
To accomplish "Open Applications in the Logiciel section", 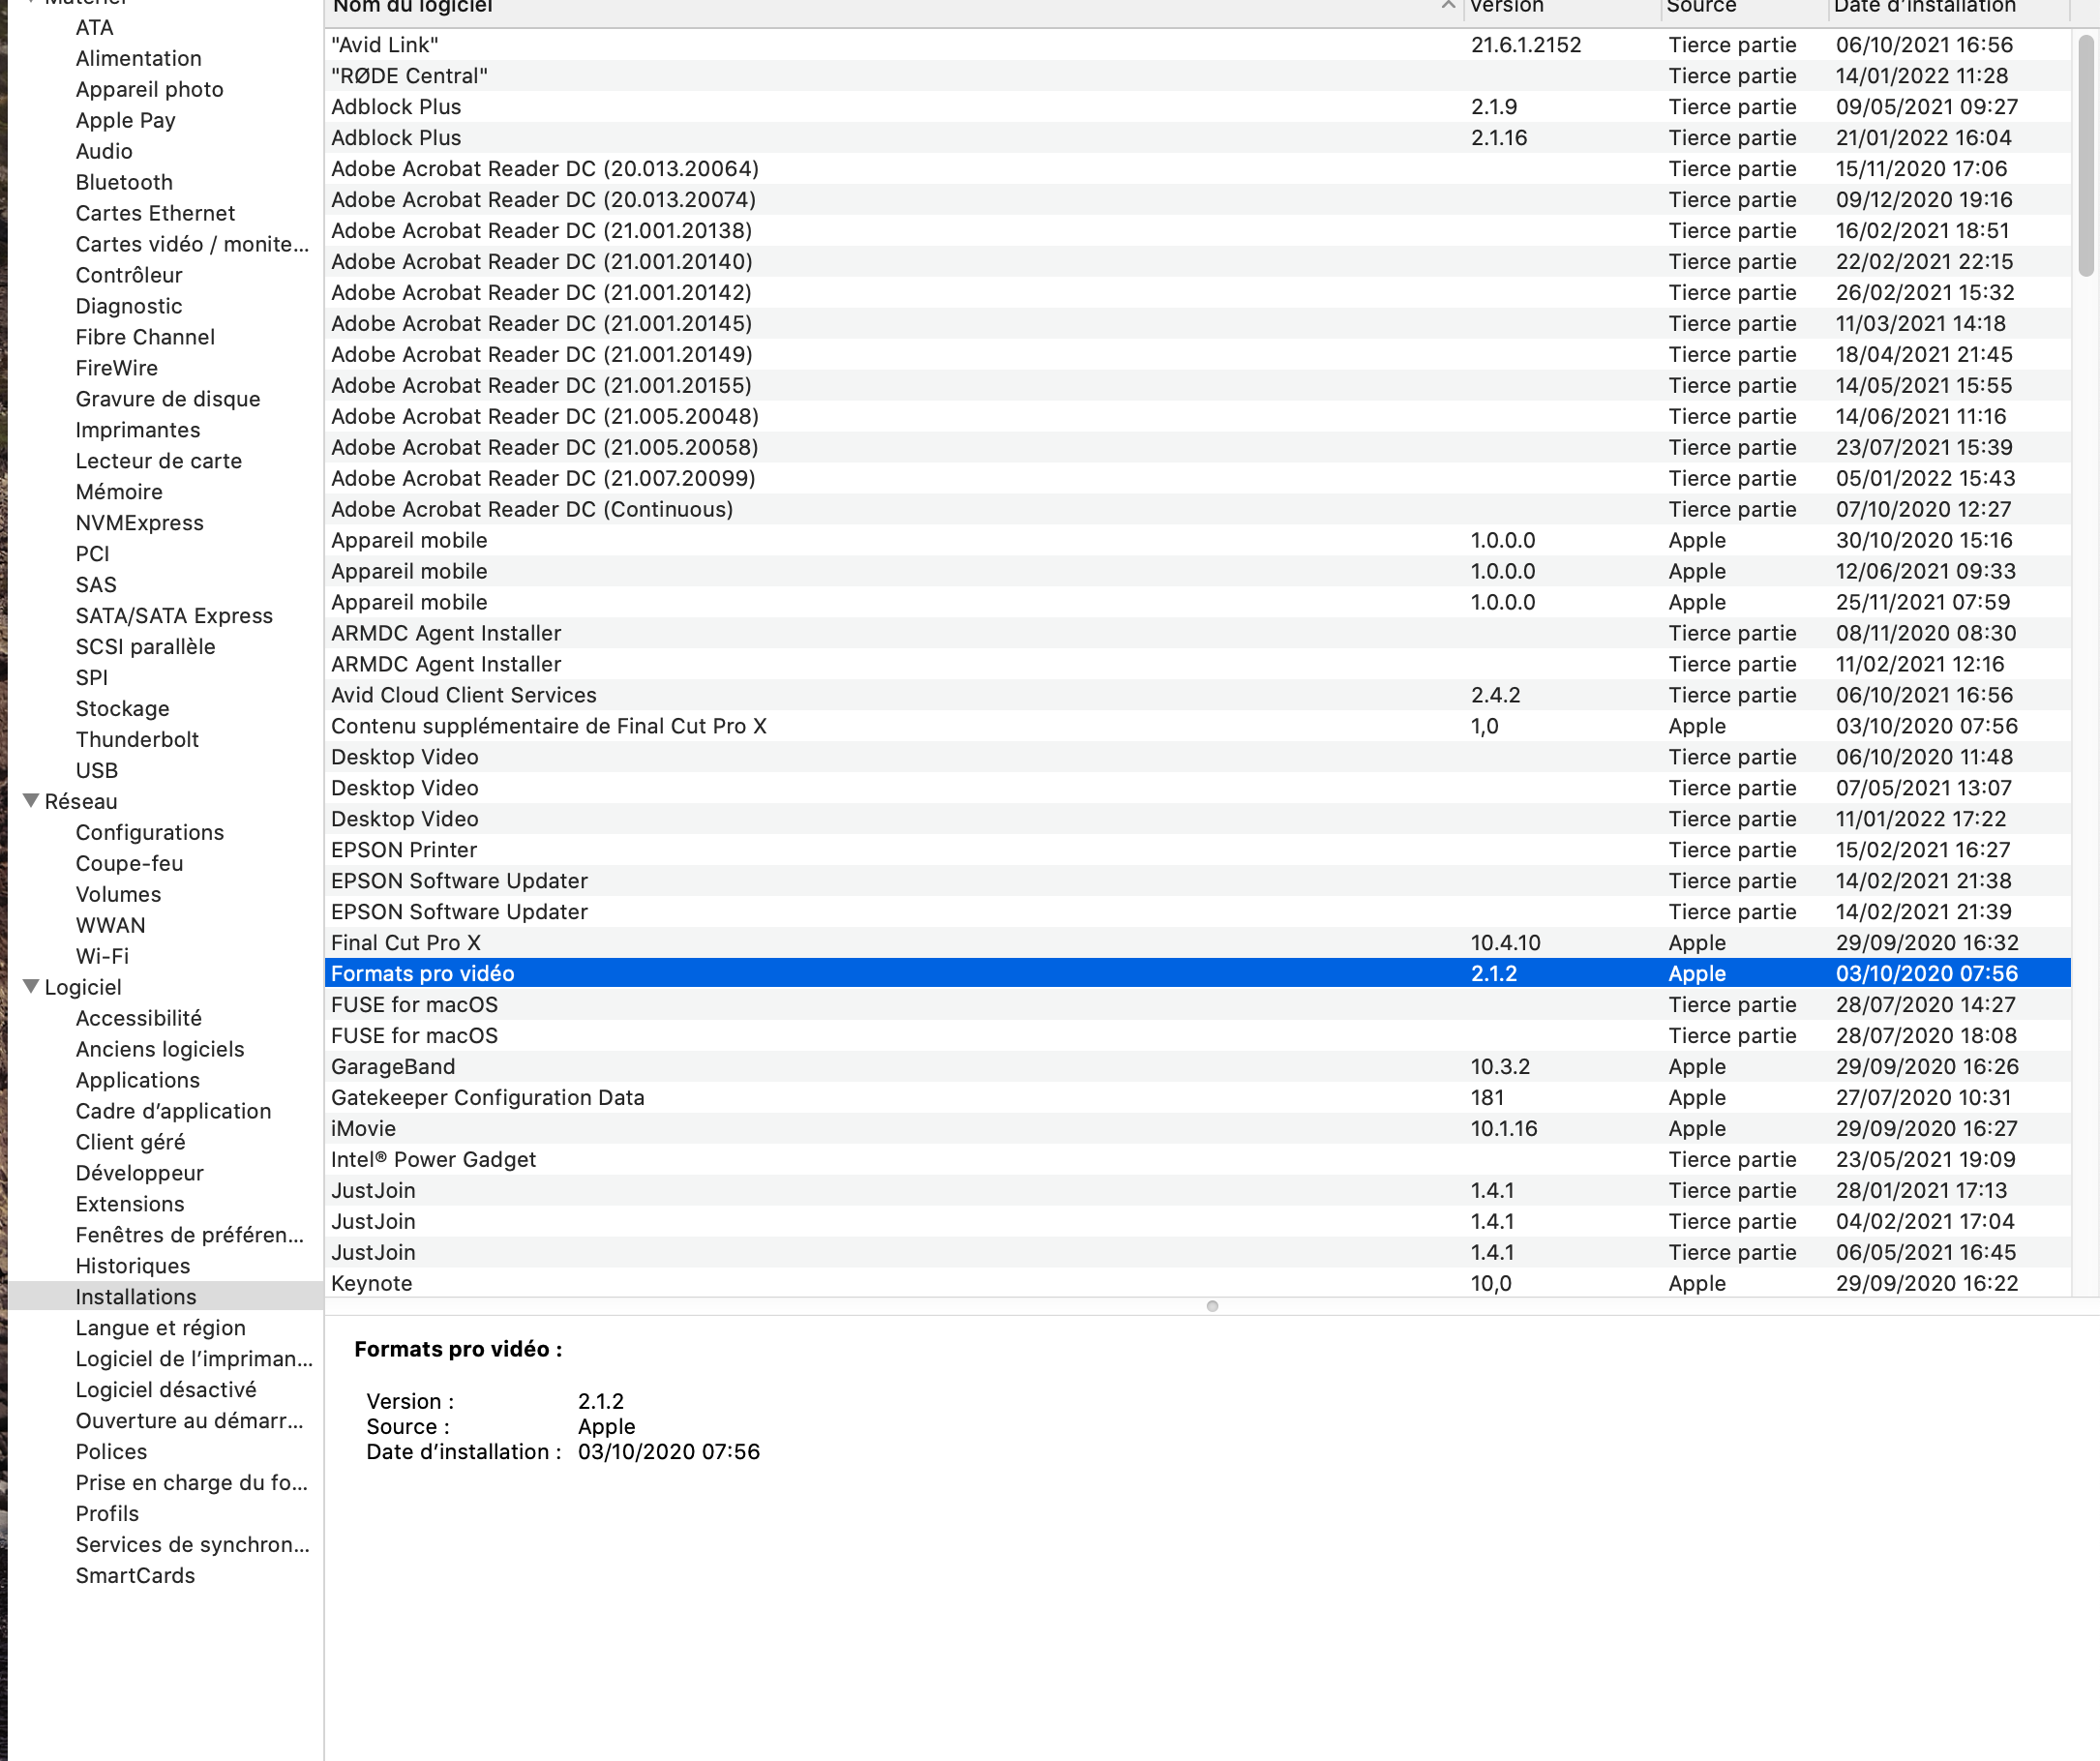I will [137, 1080].
